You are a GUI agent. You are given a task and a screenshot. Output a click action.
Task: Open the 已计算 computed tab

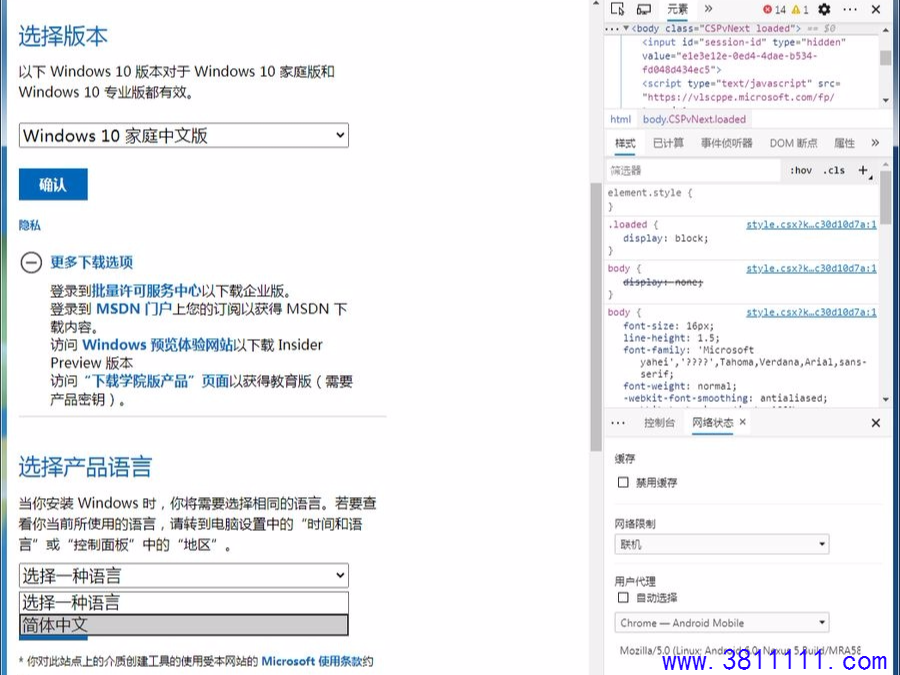coord(669,143)
